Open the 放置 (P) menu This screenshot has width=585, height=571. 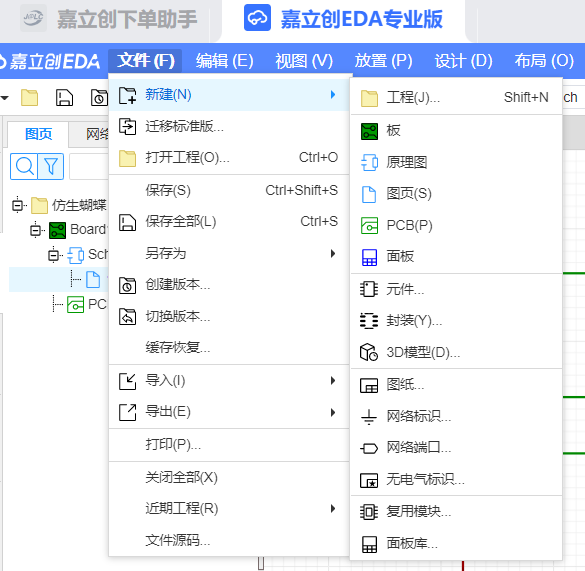[384, 61]
